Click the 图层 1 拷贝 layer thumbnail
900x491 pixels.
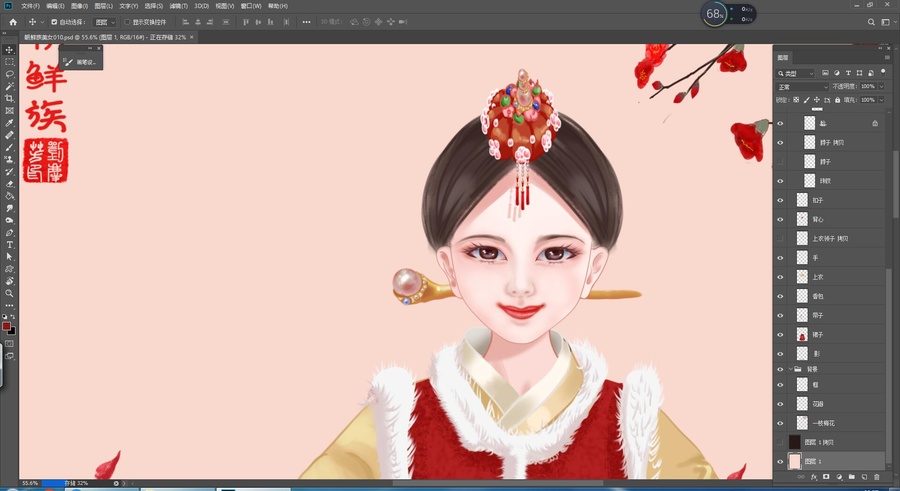794,442
